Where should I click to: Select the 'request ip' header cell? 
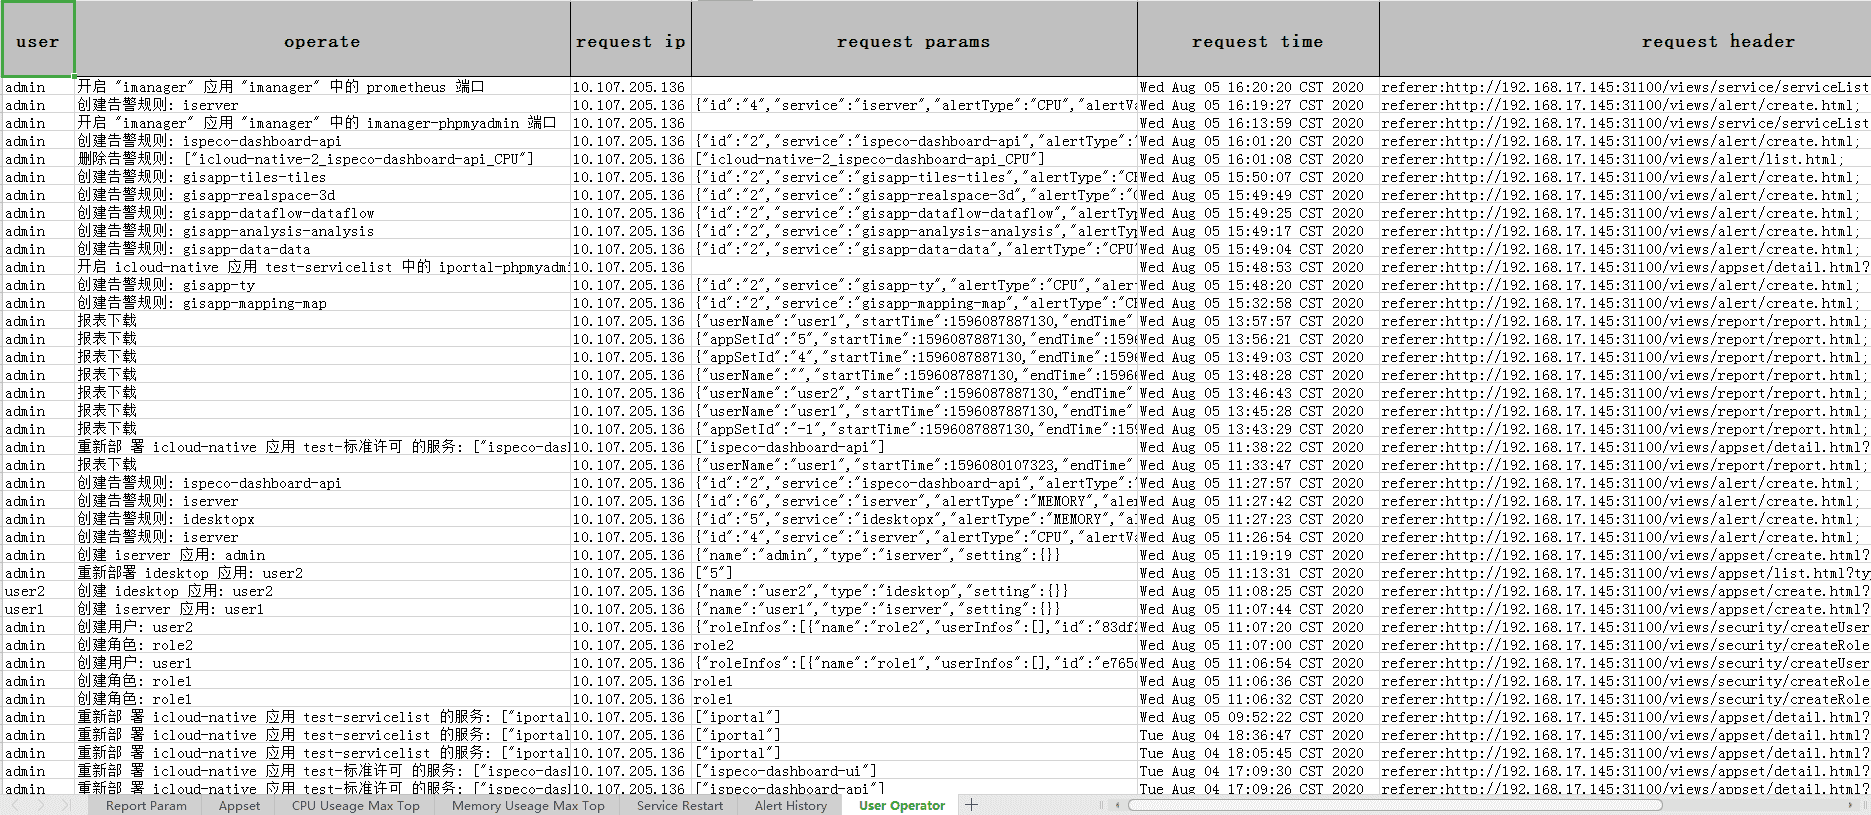tap(630, 40)
